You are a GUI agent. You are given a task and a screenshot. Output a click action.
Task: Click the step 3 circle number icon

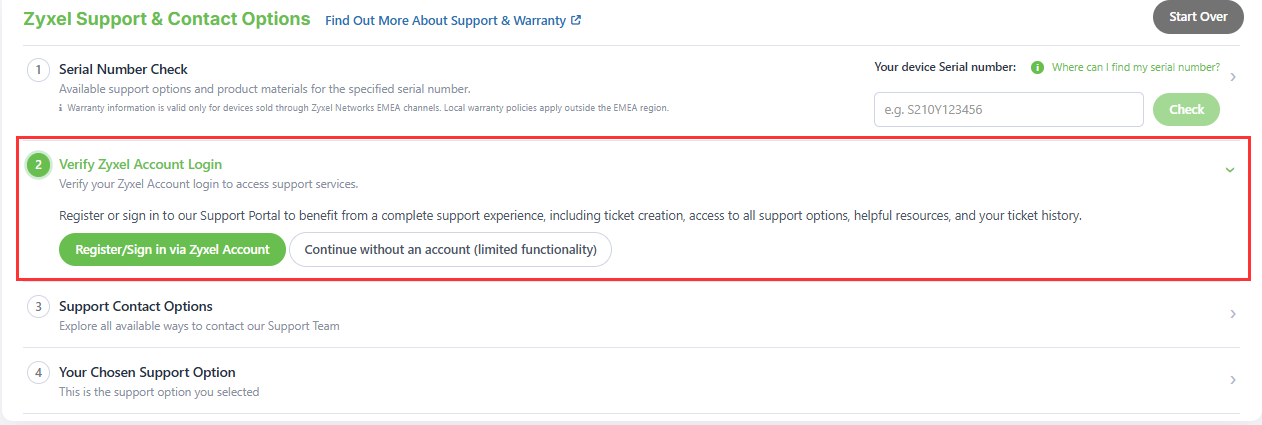tap(38, 307)
